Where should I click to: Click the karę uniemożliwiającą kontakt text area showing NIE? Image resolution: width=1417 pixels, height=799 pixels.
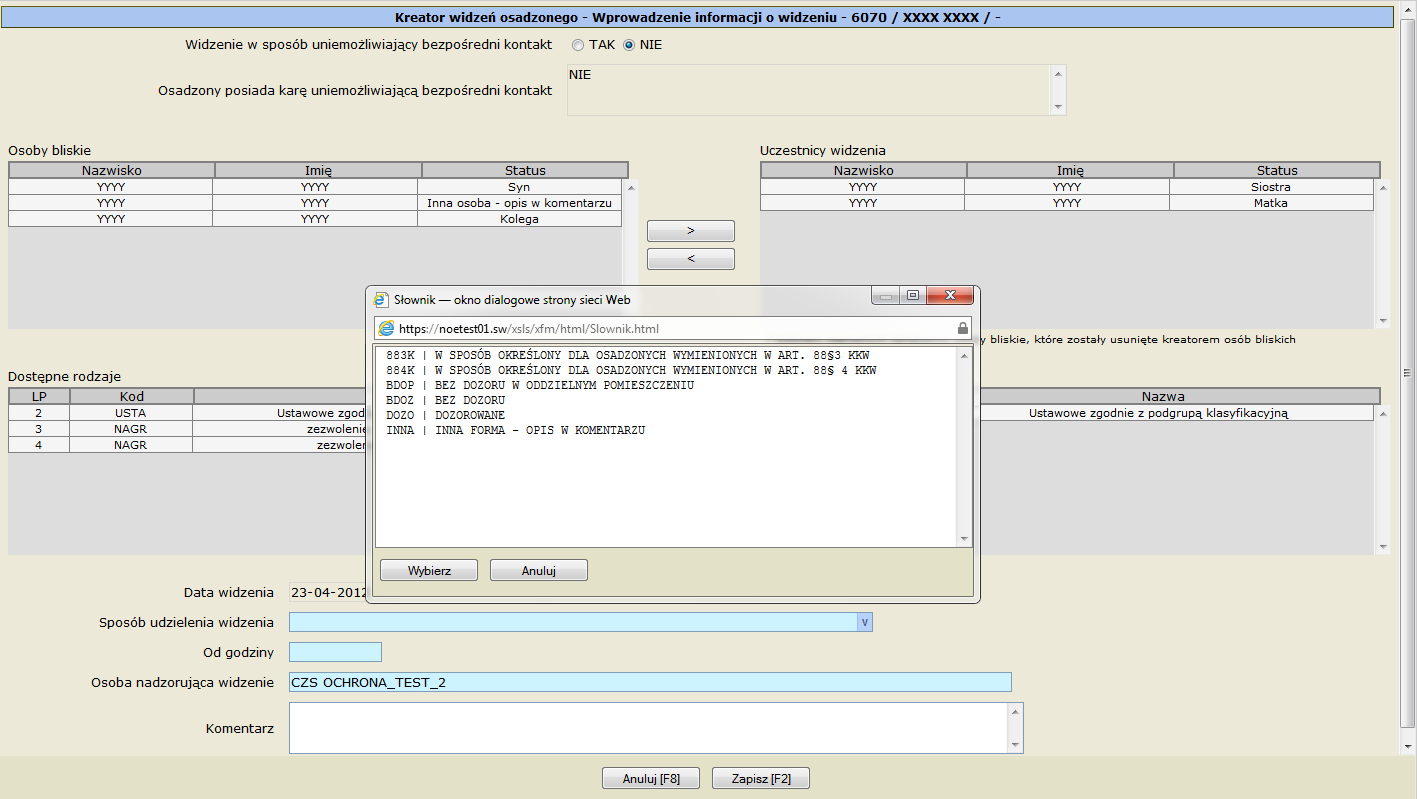tap(809, 90)
